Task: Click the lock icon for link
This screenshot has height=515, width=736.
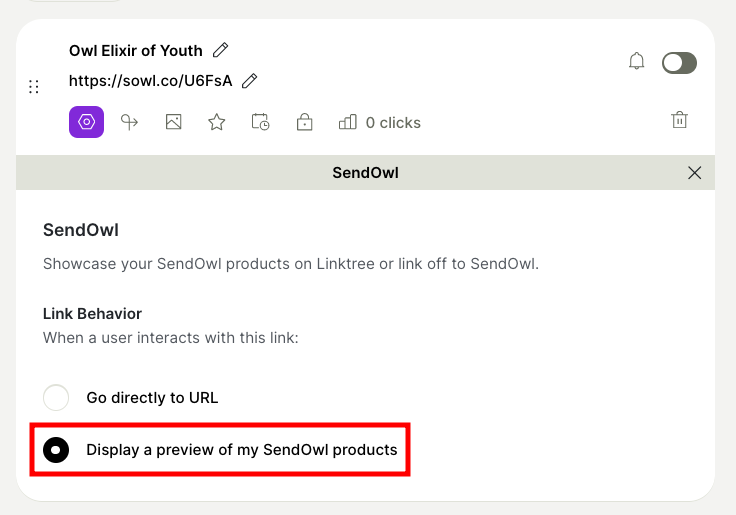Action: [304, 122]
